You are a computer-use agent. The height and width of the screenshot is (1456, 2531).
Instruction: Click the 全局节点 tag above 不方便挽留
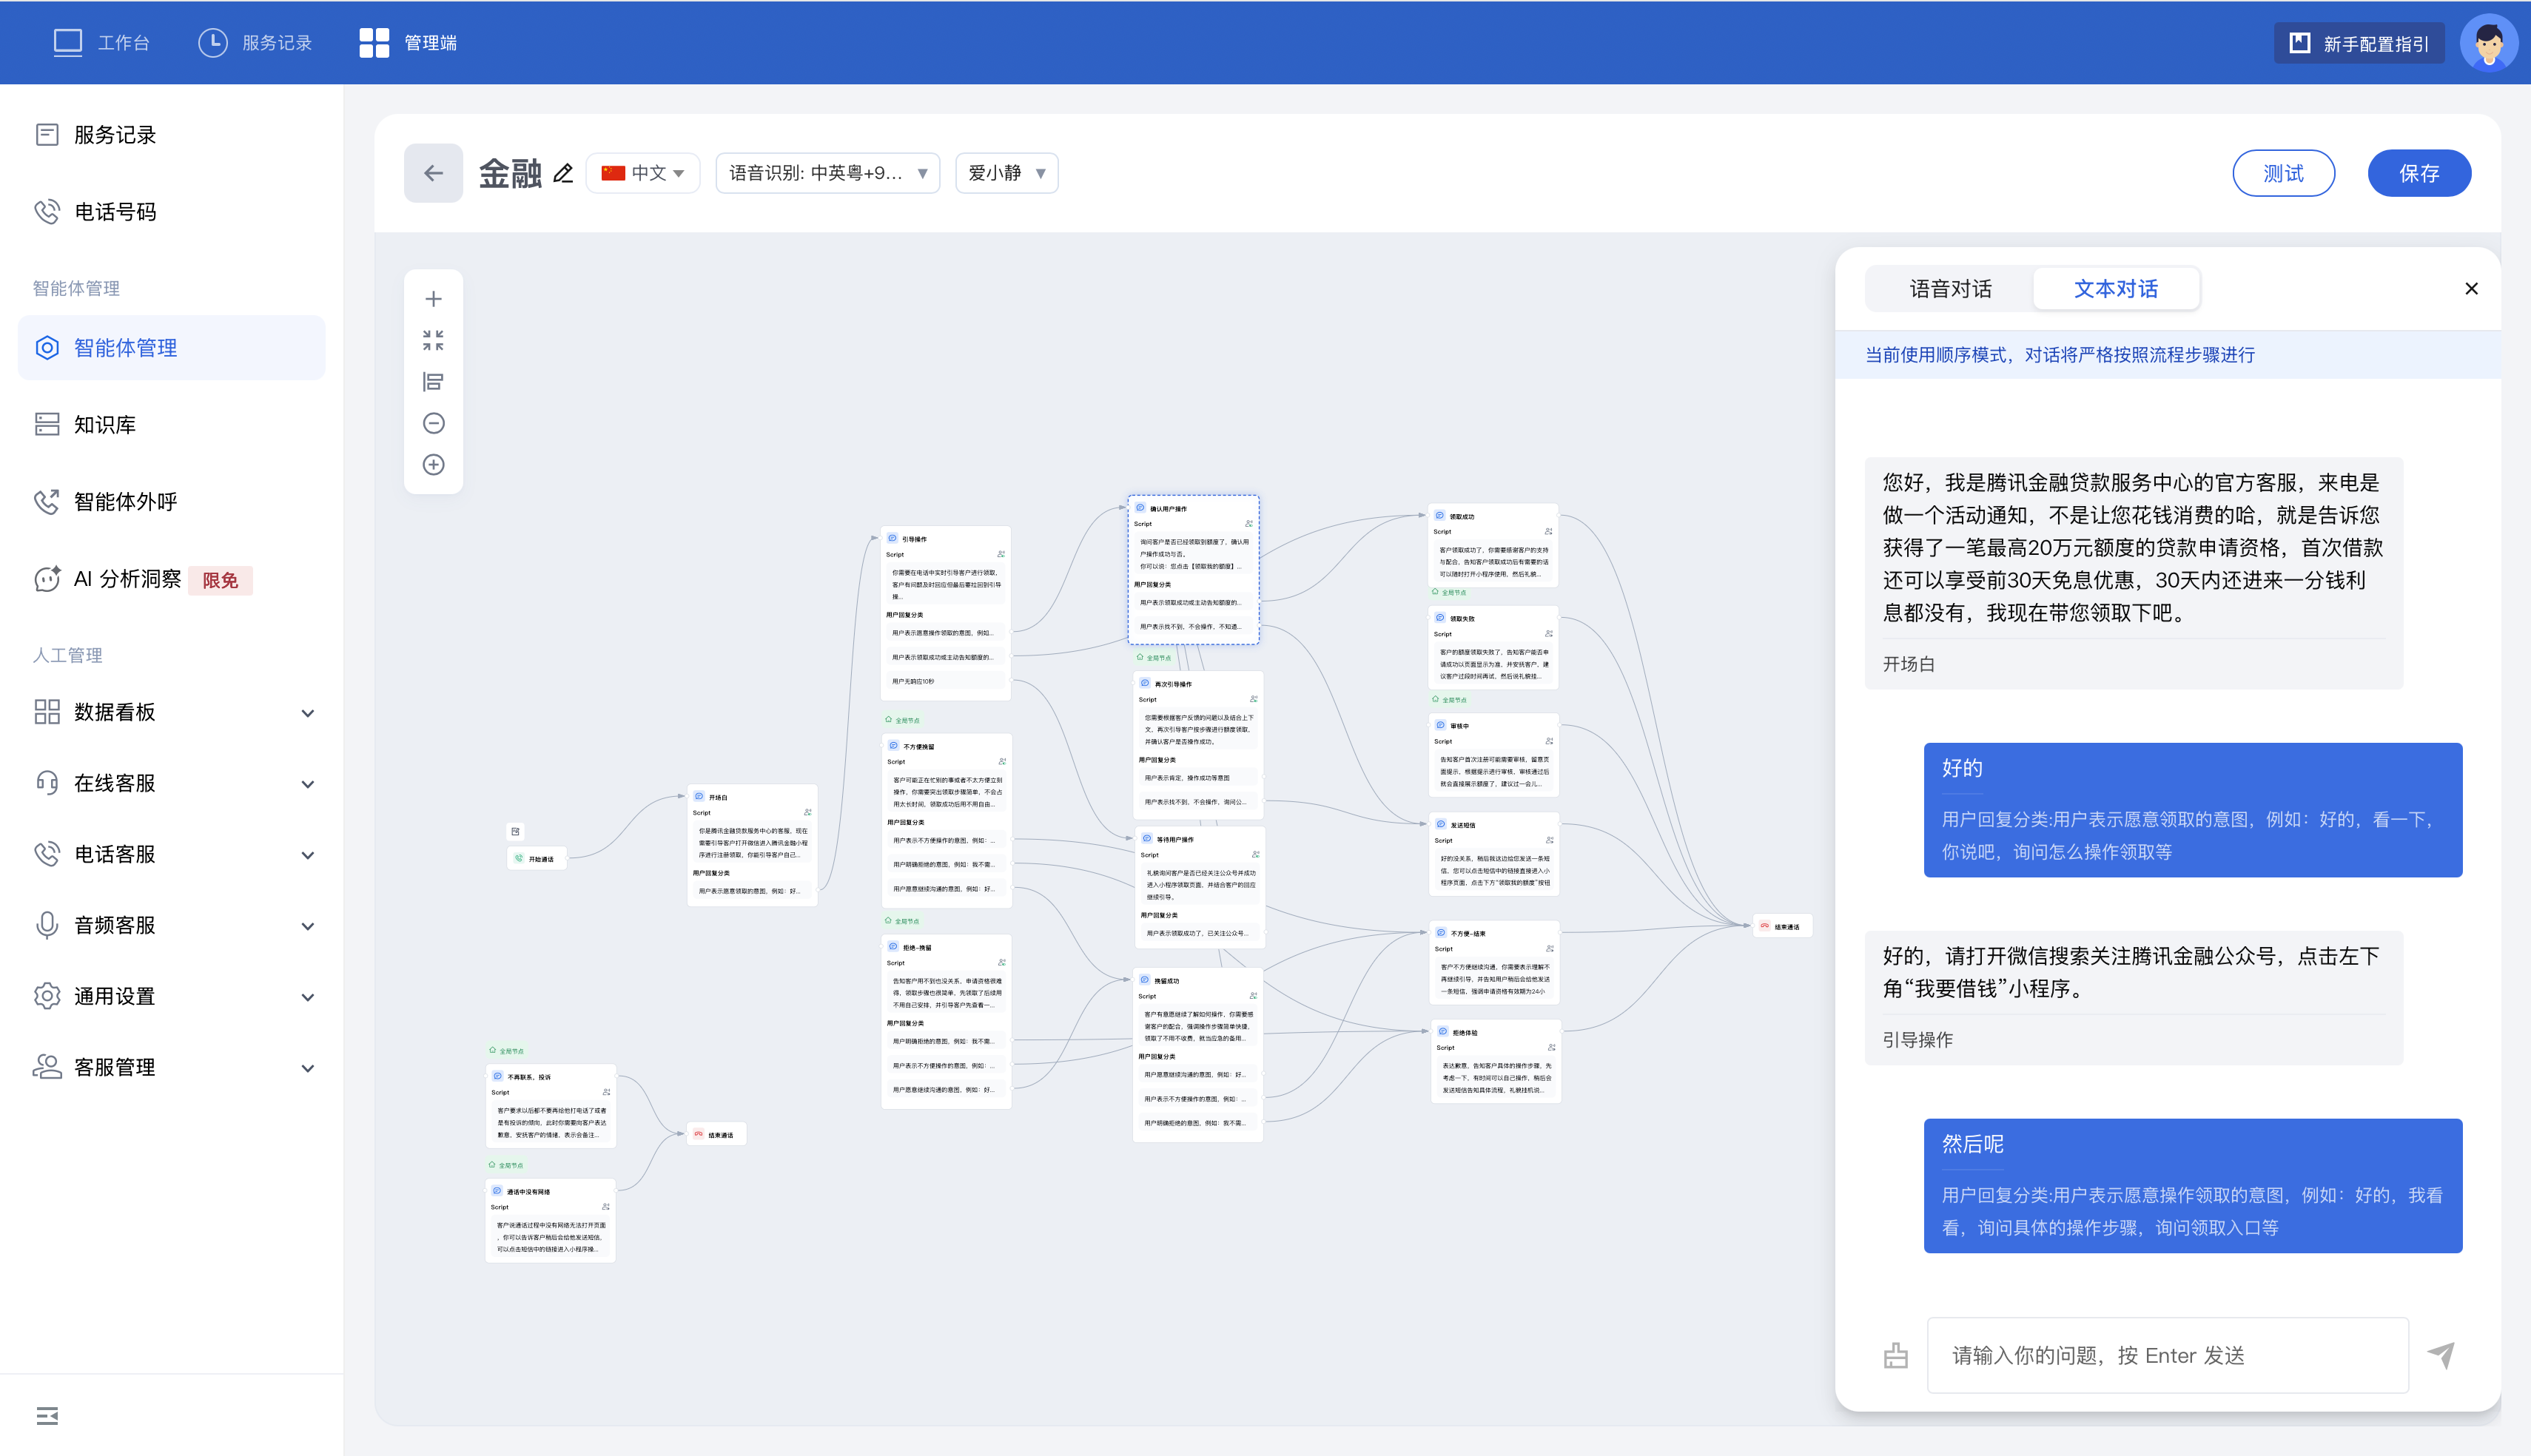[x=902, y=720]
